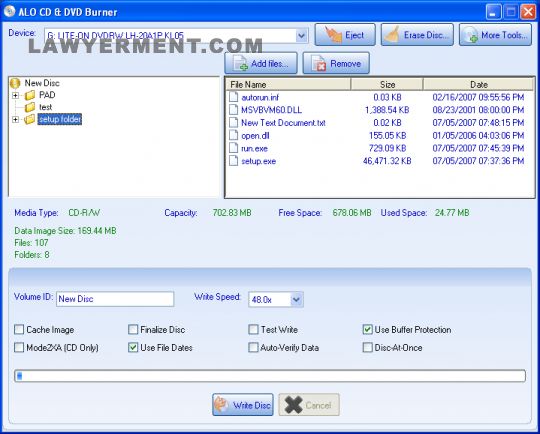Select the PAD folder label in tree

[47, 95]
